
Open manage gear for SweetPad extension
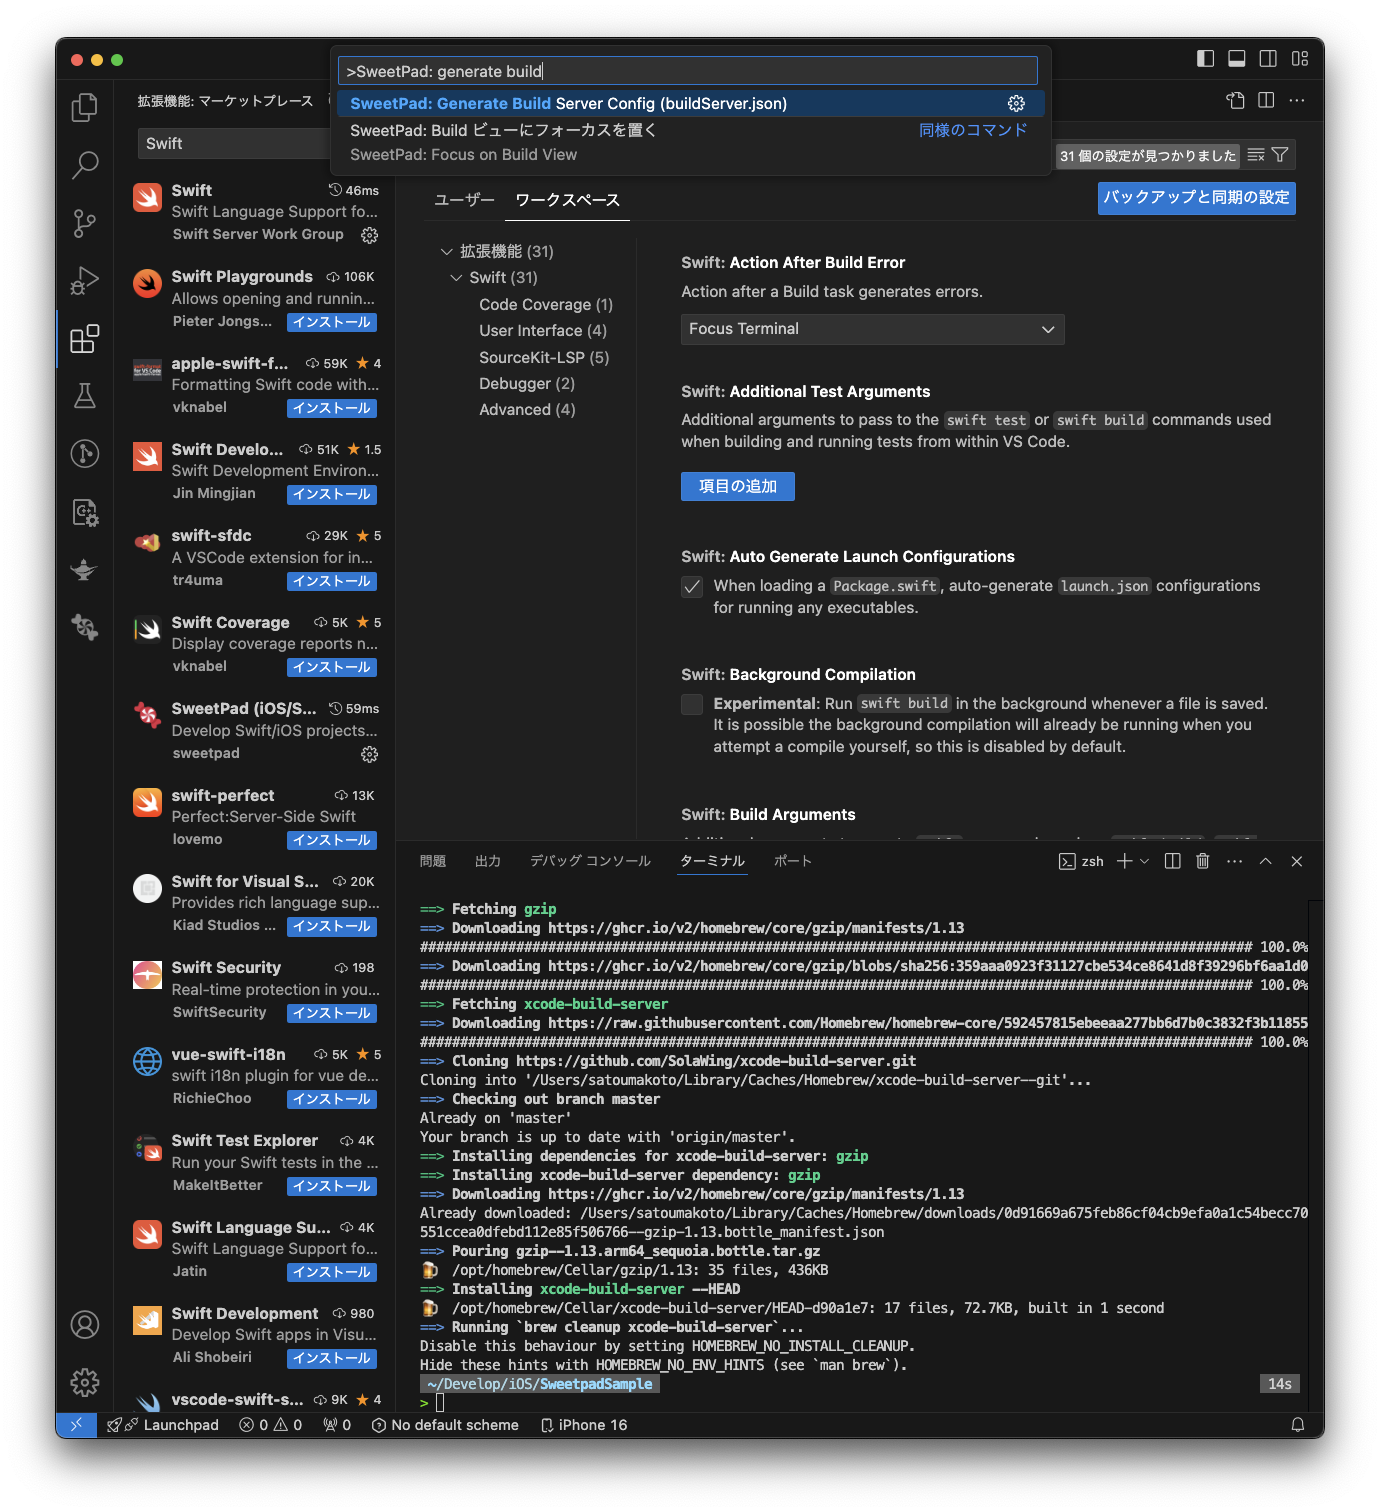(369, 754)
